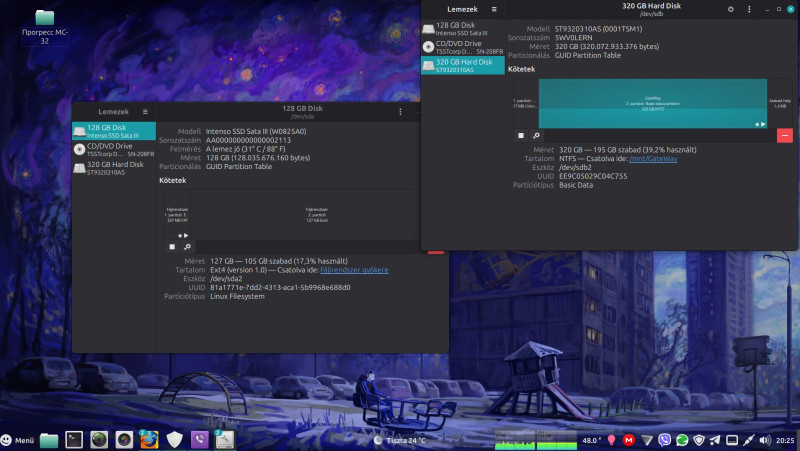Click stop/unmount button in 128 GB Disk window

172,246
